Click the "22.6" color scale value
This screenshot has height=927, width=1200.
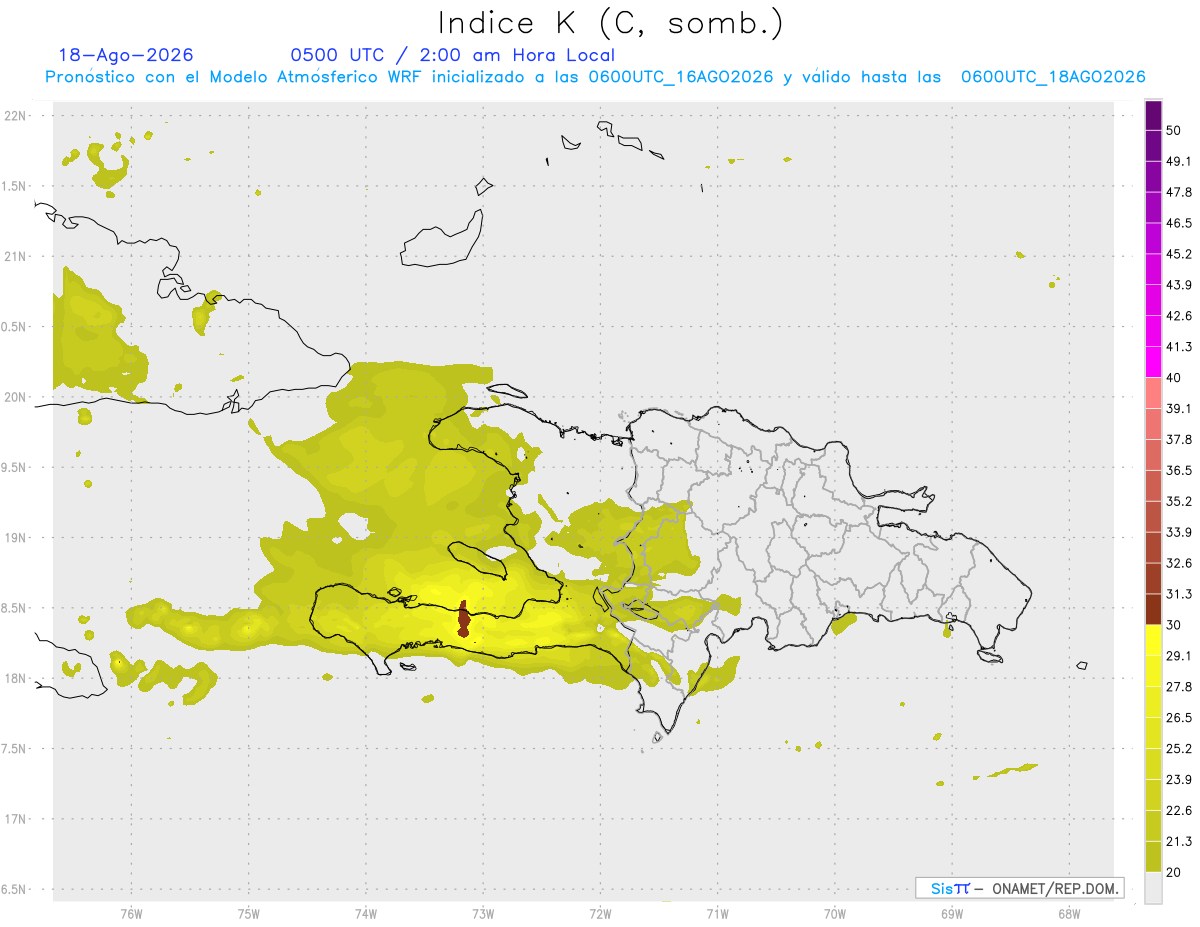tap(1179, 811)
